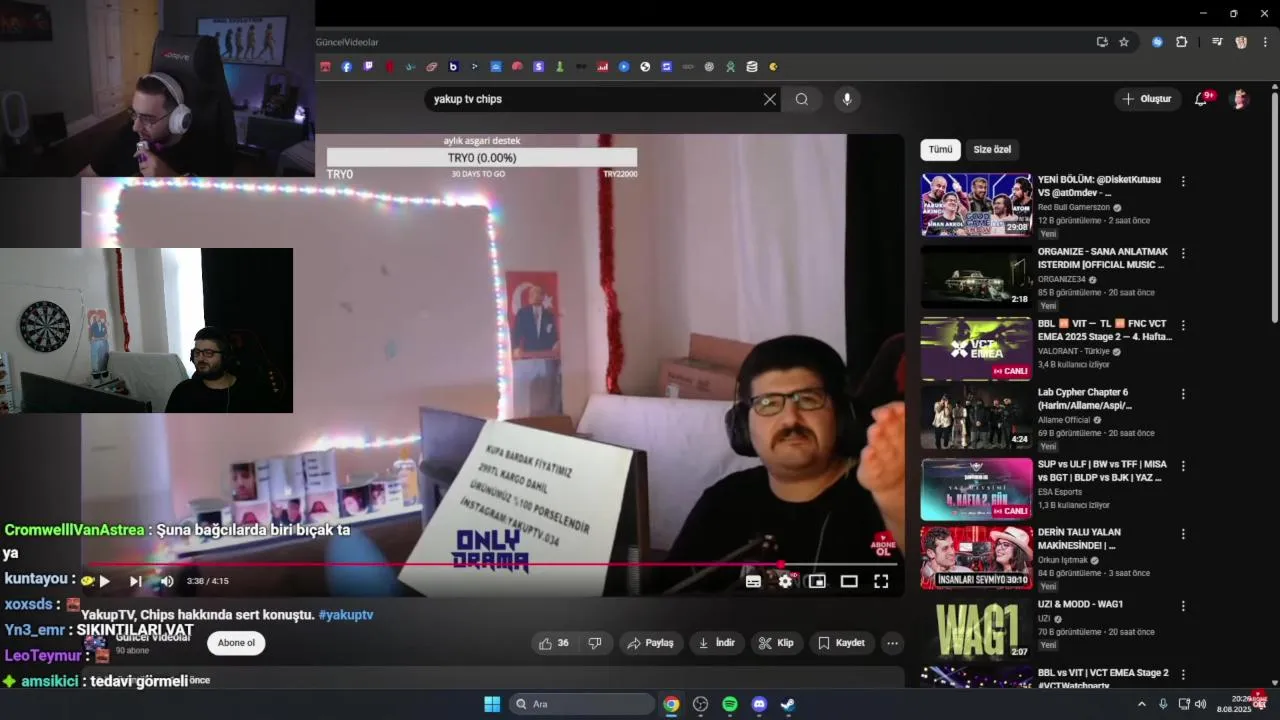
Task: Click the install/cast icon in address bar
Action: click(x=1102, y=42)
